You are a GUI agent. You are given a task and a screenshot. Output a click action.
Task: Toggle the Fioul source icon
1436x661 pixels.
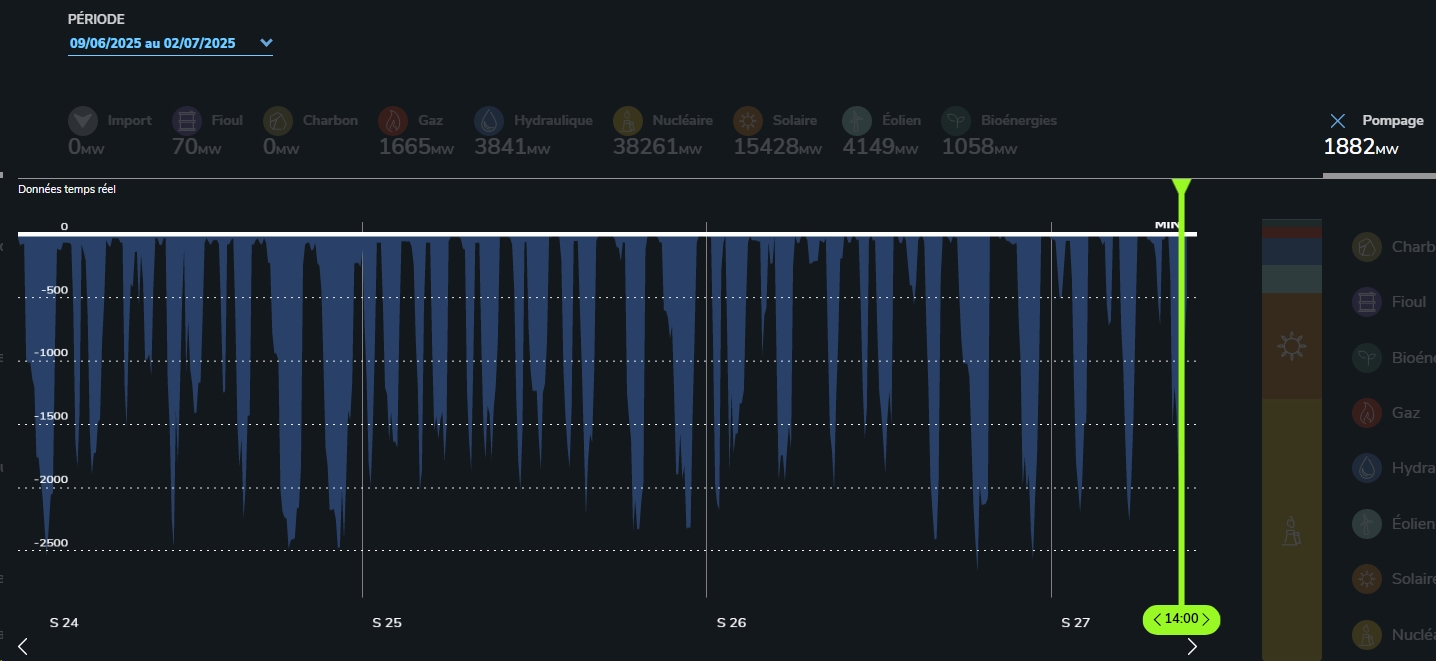point(187,121)
